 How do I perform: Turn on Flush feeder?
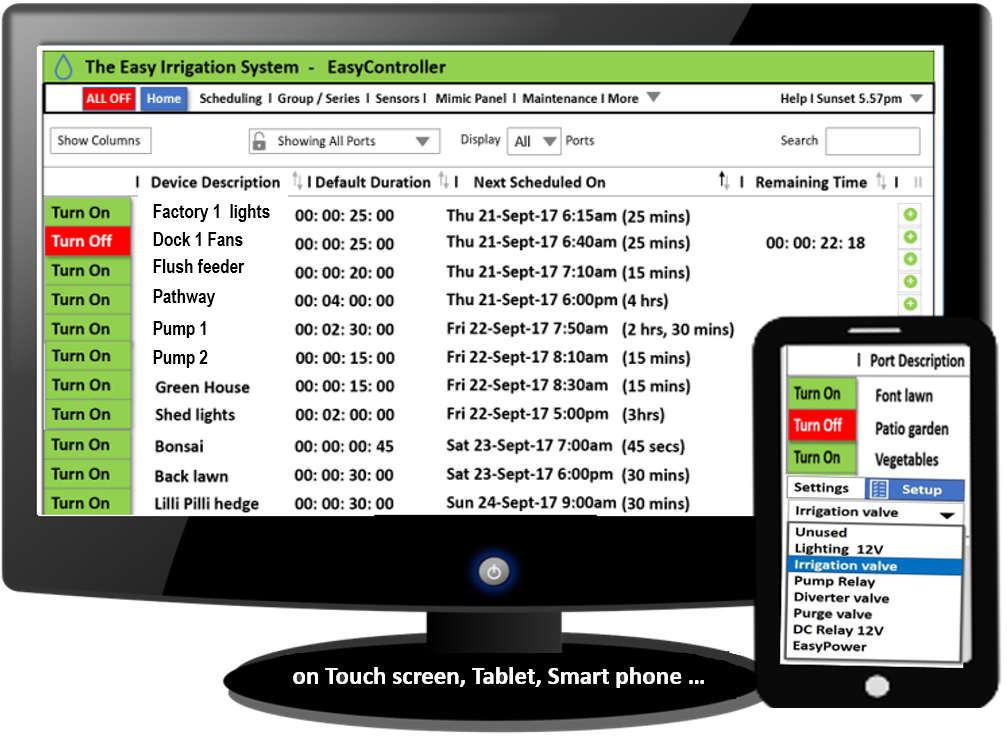click(x=87, y=270)
